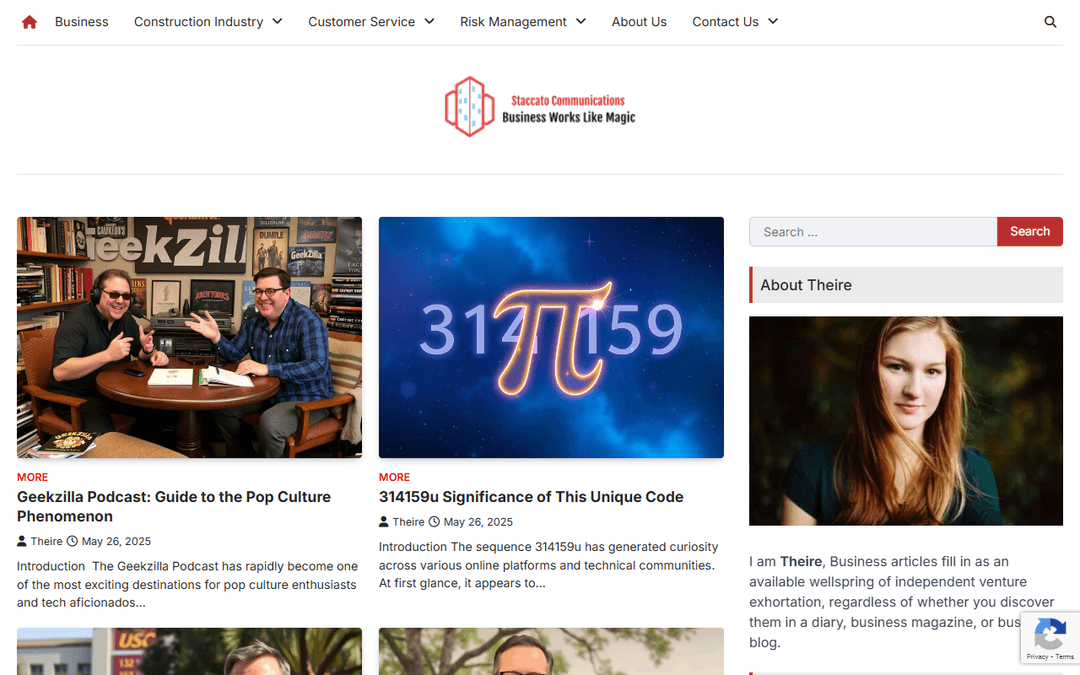The image size is (1080, 675).
Task: Click the Terms link in reCAPTCHA badge
Action: [1064, 657]
